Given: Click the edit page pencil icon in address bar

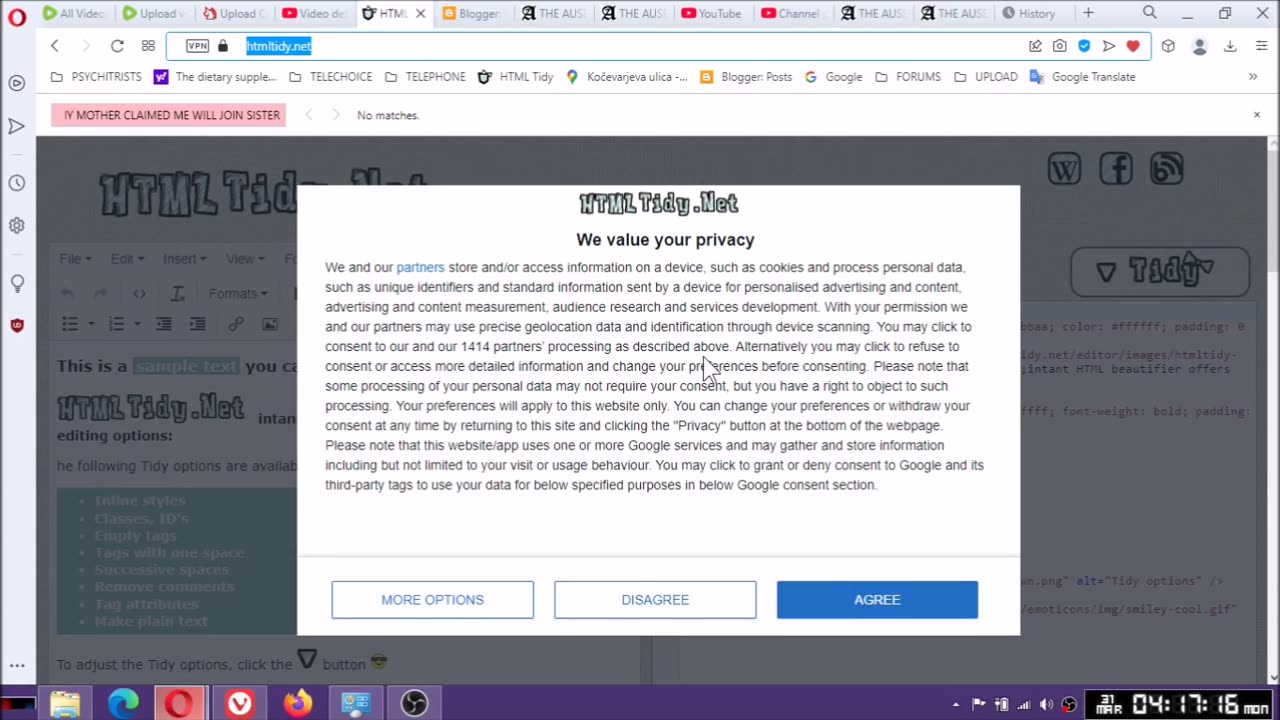Looking at the screenshot, I should [1035, 46].
